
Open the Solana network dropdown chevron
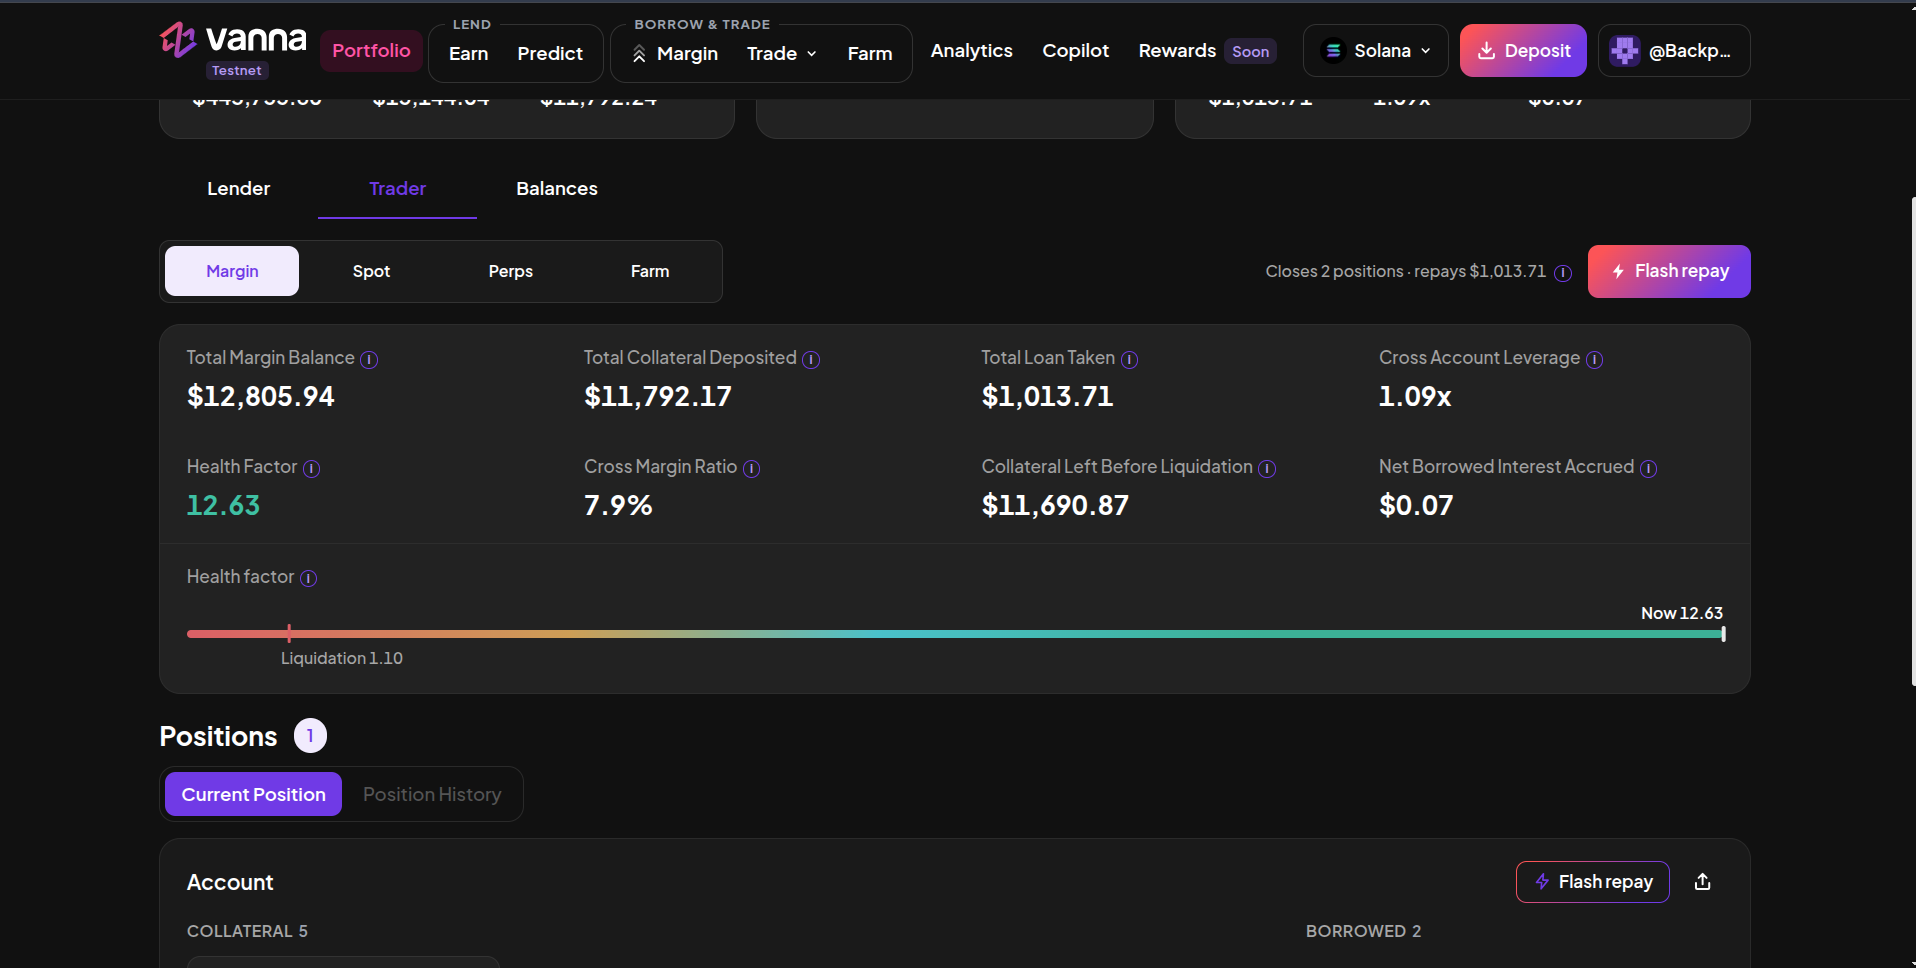click(x=1425, y=51)
